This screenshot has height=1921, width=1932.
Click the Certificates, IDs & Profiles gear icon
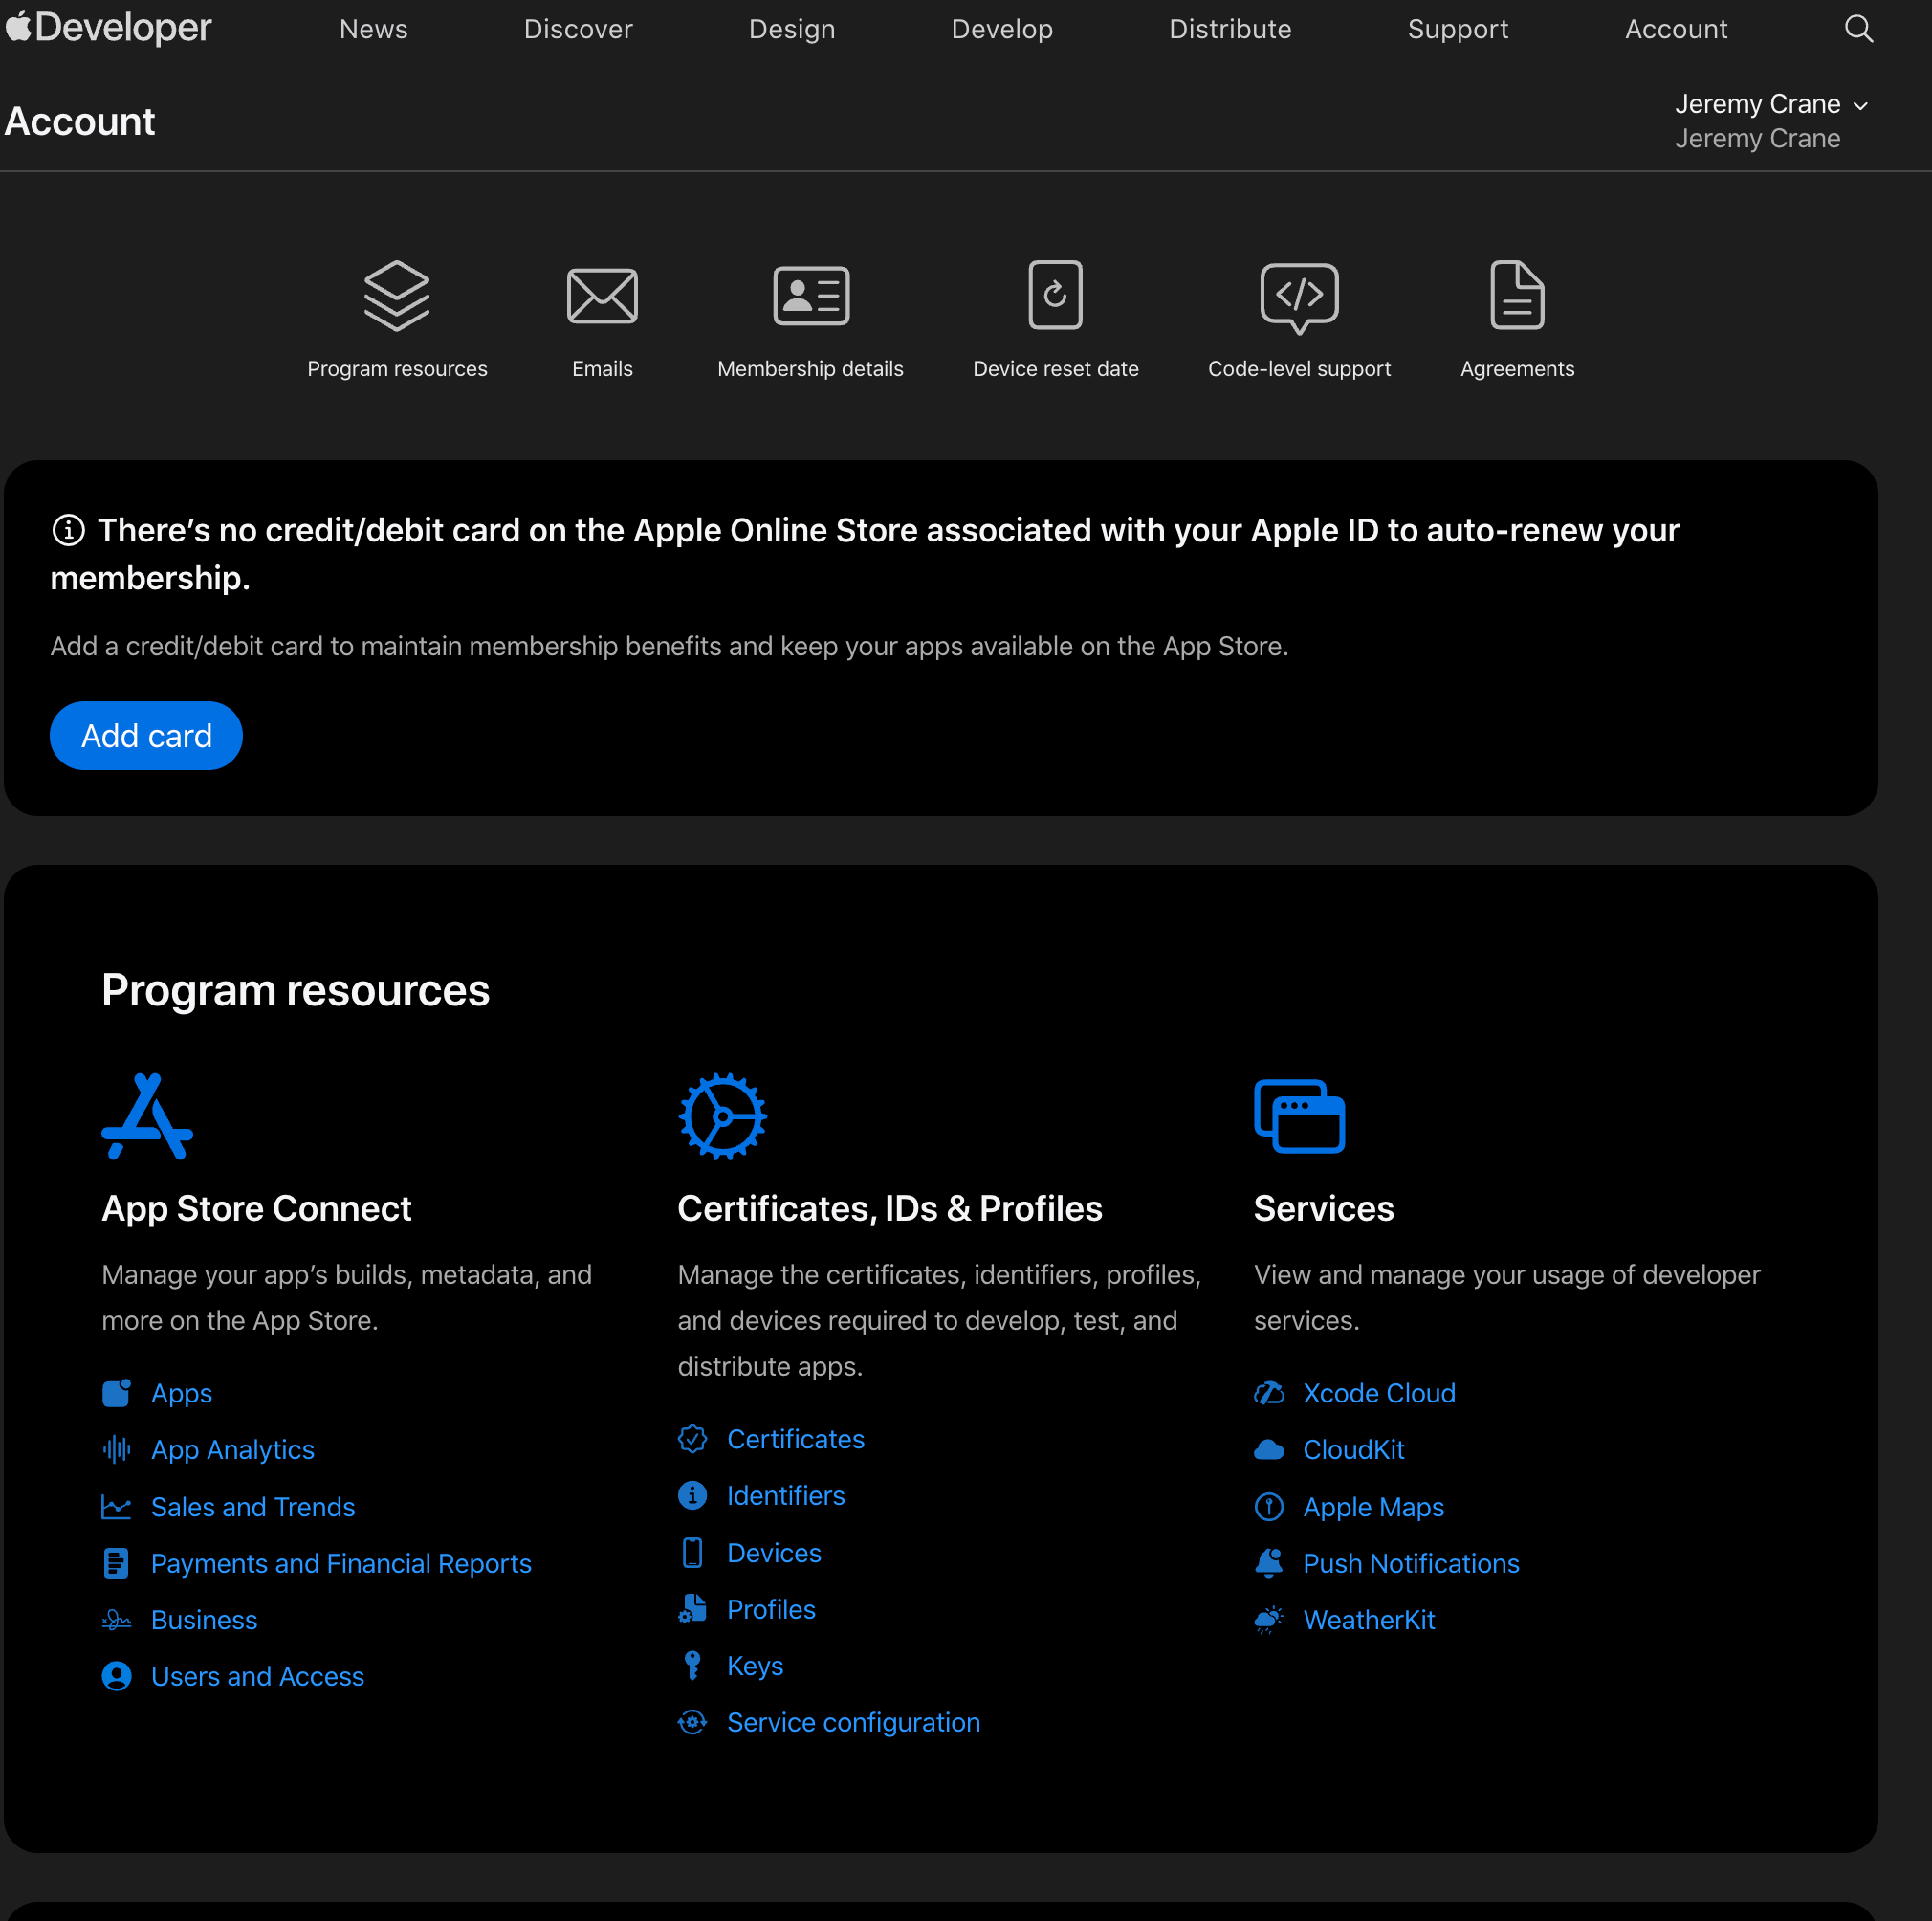(722, 1116)
